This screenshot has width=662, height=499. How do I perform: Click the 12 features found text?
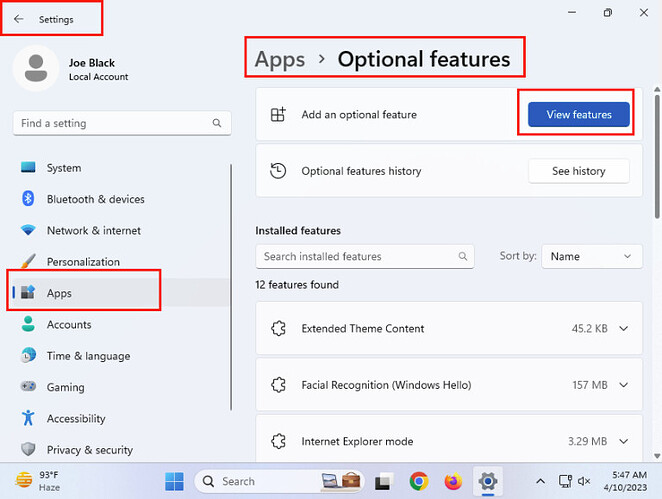coord(297,285)
